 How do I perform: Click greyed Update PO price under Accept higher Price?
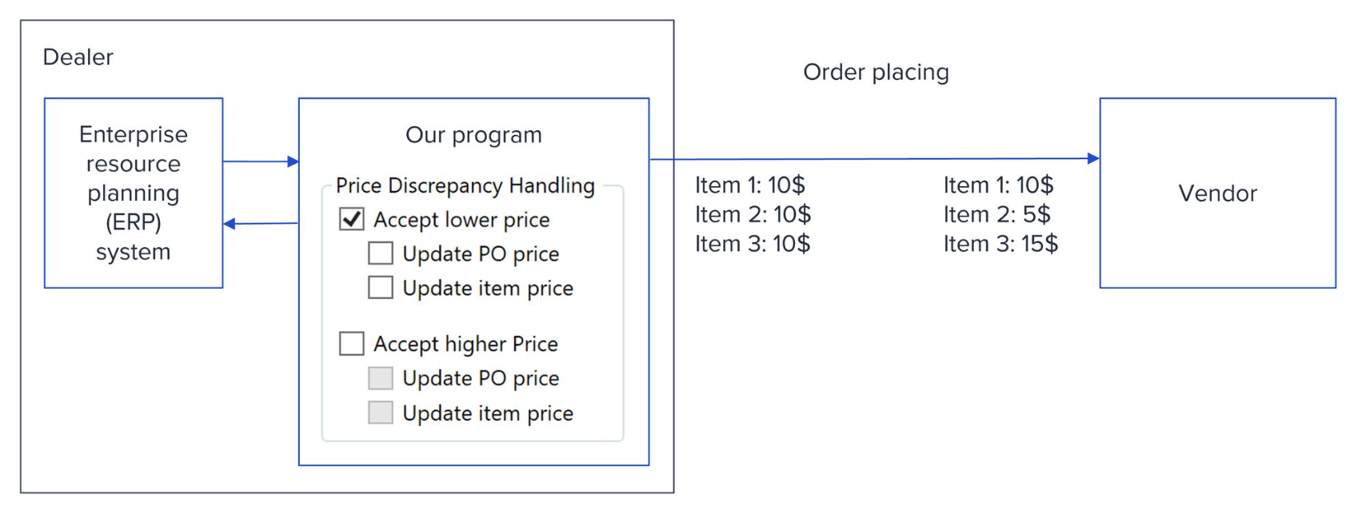click(381, 378)
